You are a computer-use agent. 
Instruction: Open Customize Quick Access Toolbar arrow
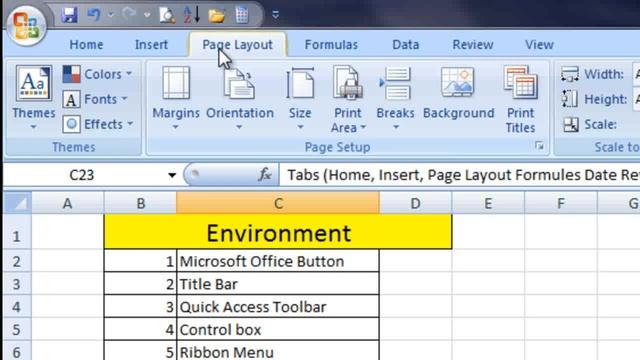tap(276, 15)
